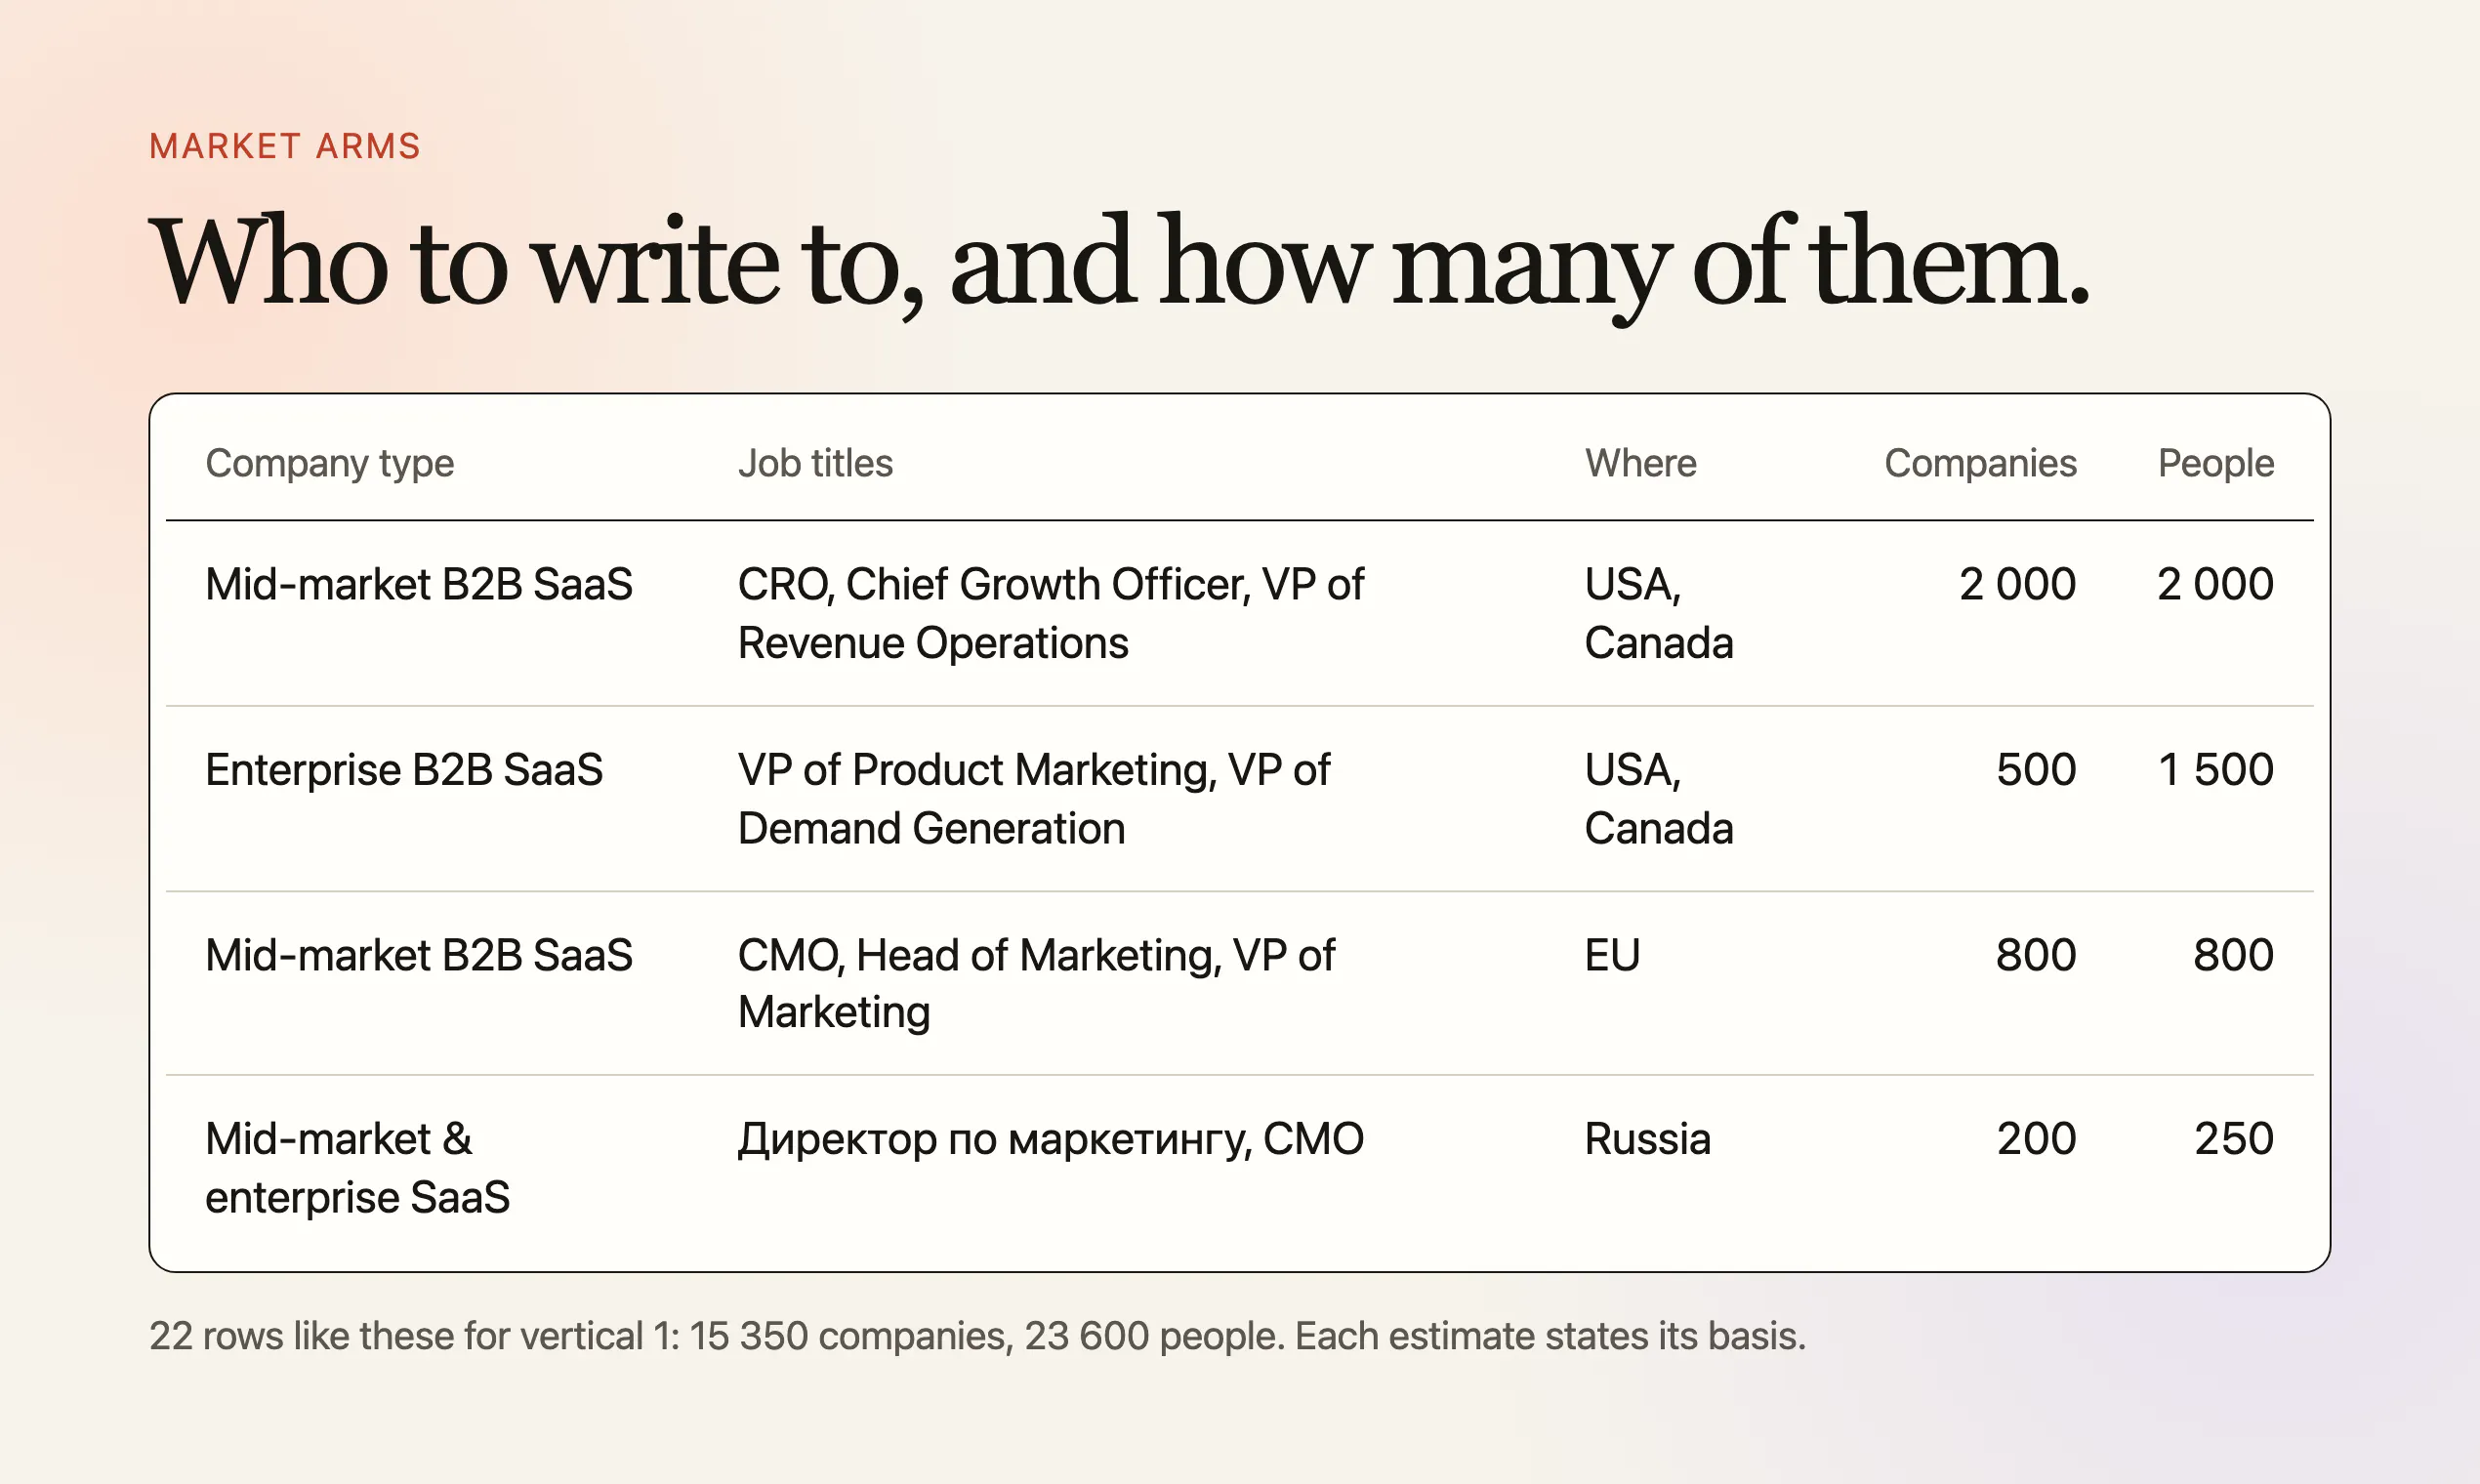Image resolution: width=2480 pixels, height=1484 pixels.
Task: Click the heading Who to write to
Action: pyautogui.click(x=1119, y=264)
